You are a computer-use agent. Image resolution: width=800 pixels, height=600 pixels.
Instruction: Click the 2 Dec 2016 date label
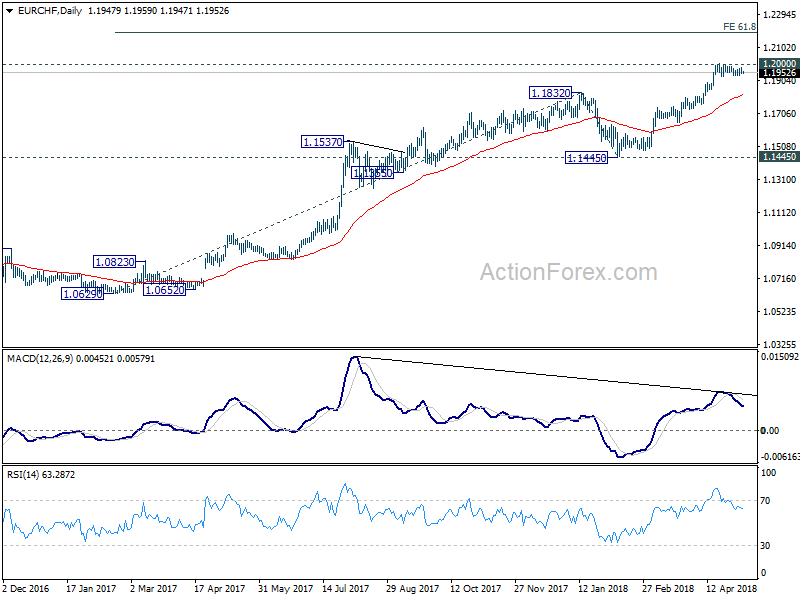coord(26,588)
